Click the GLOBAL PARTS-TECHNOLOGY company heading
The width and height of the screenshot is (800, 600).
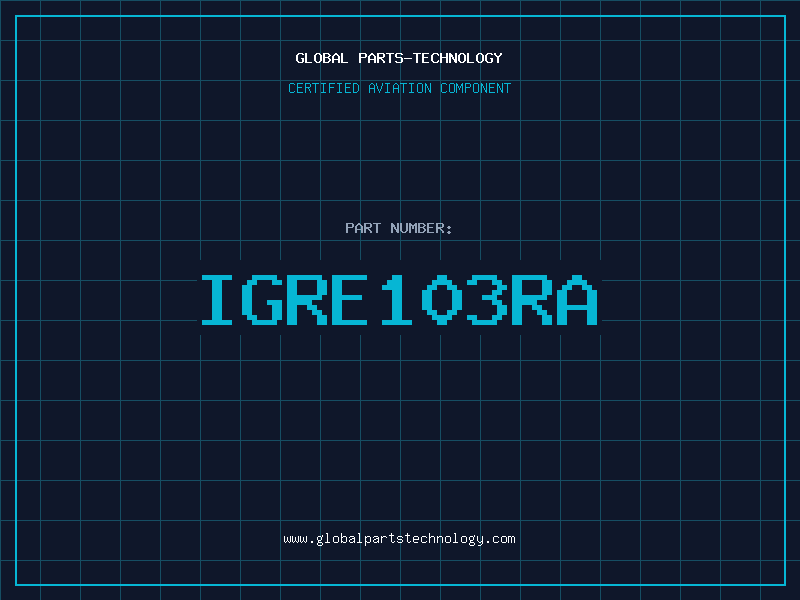[x=399, y=58]
